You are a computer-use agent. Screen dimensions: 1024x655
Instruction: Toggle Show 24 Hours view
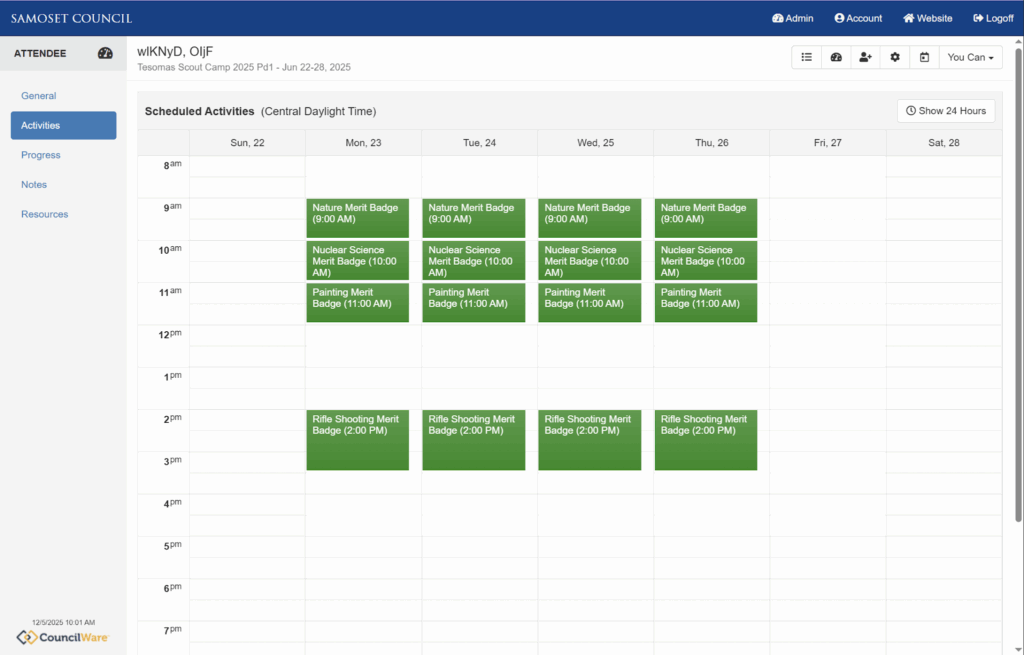click(x=946, y=111)
